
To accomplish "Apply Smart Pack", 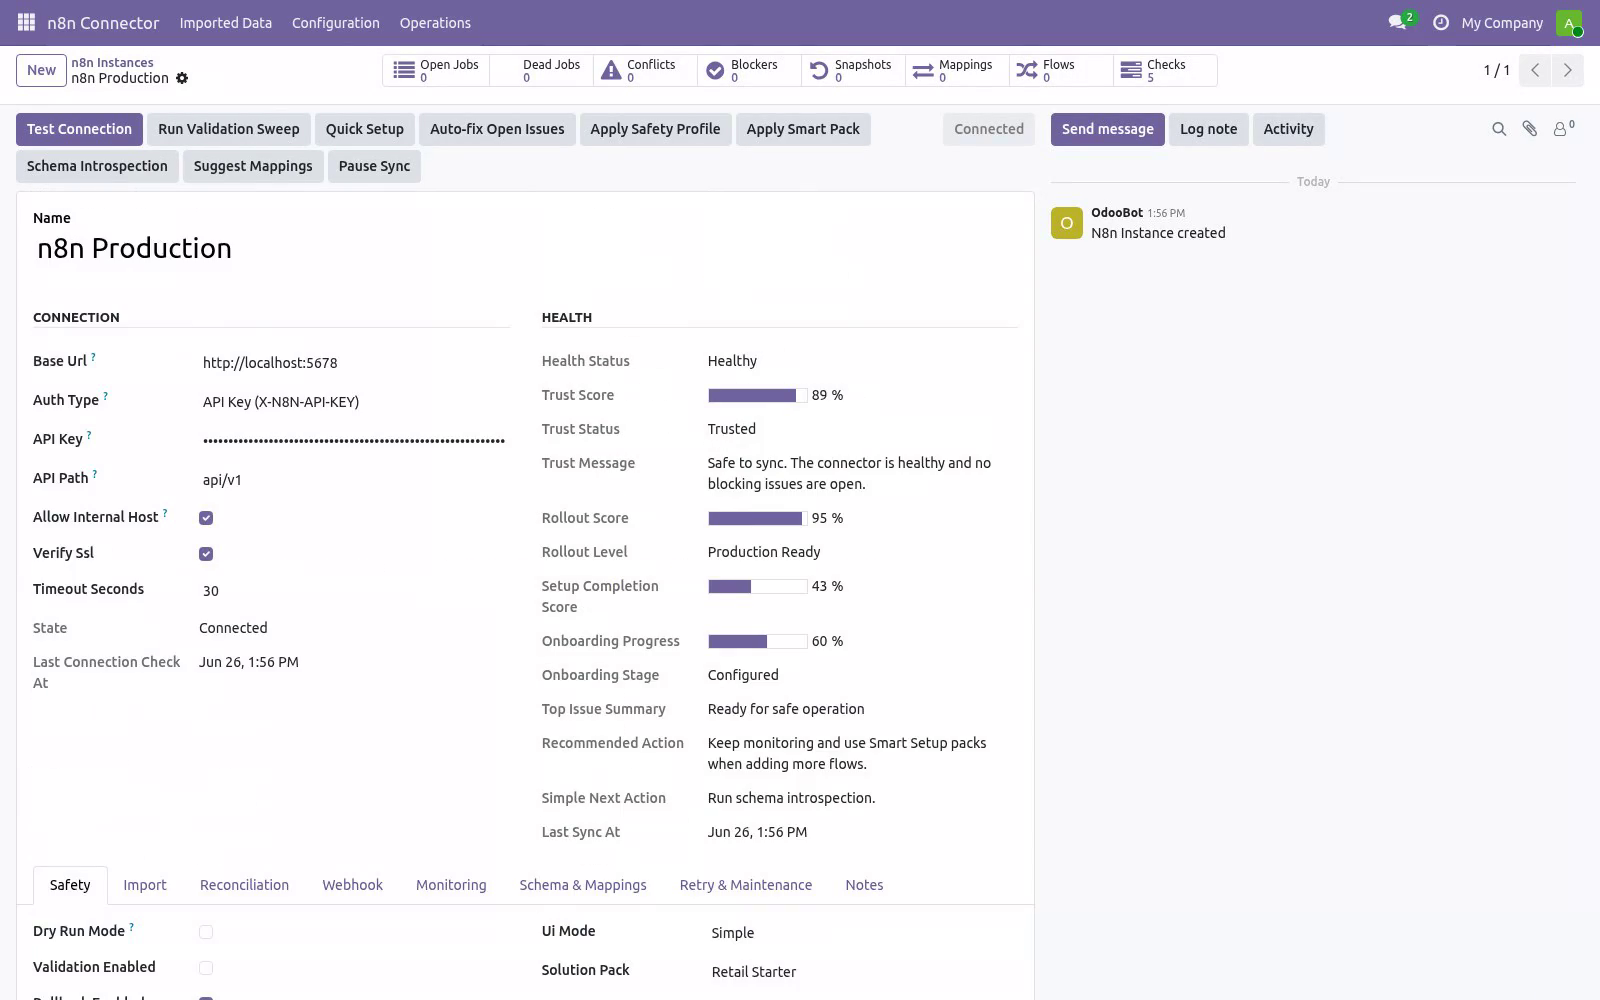I will [x=803, y=129].
